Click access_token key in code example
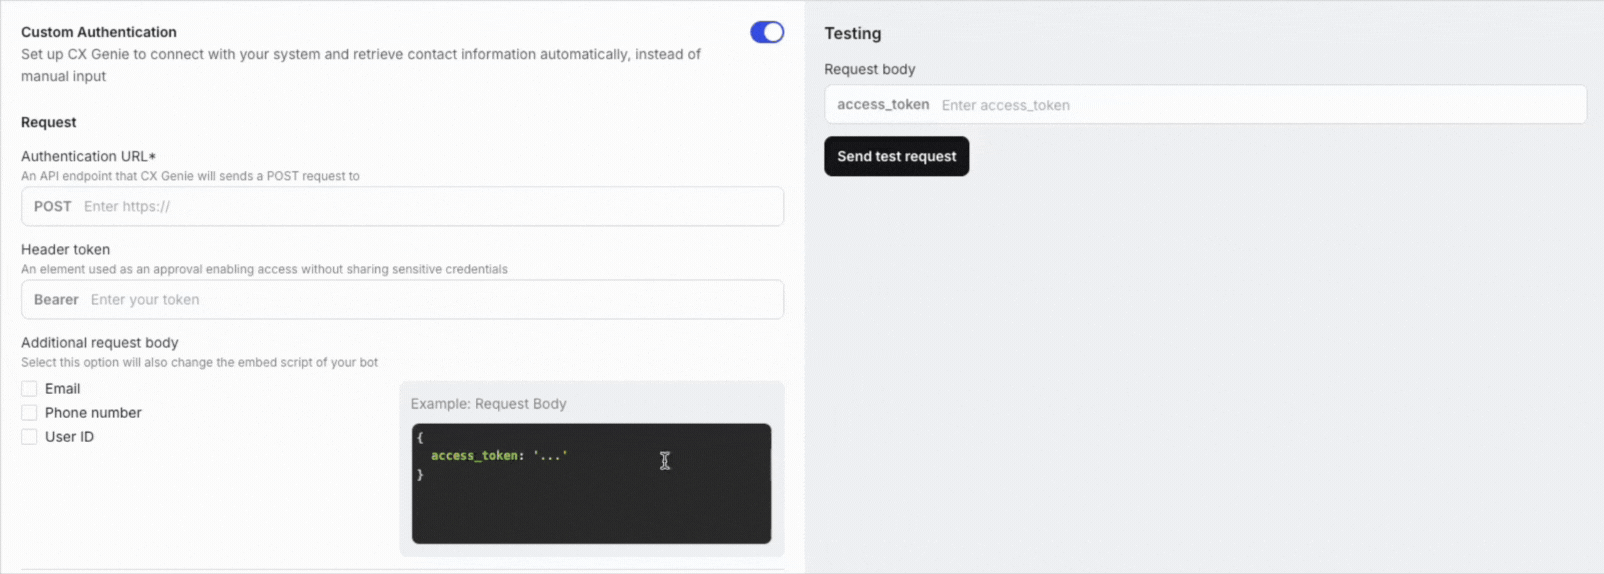Image resolution: width=1604 pixels, height=574 pixels. pos(474,456)
